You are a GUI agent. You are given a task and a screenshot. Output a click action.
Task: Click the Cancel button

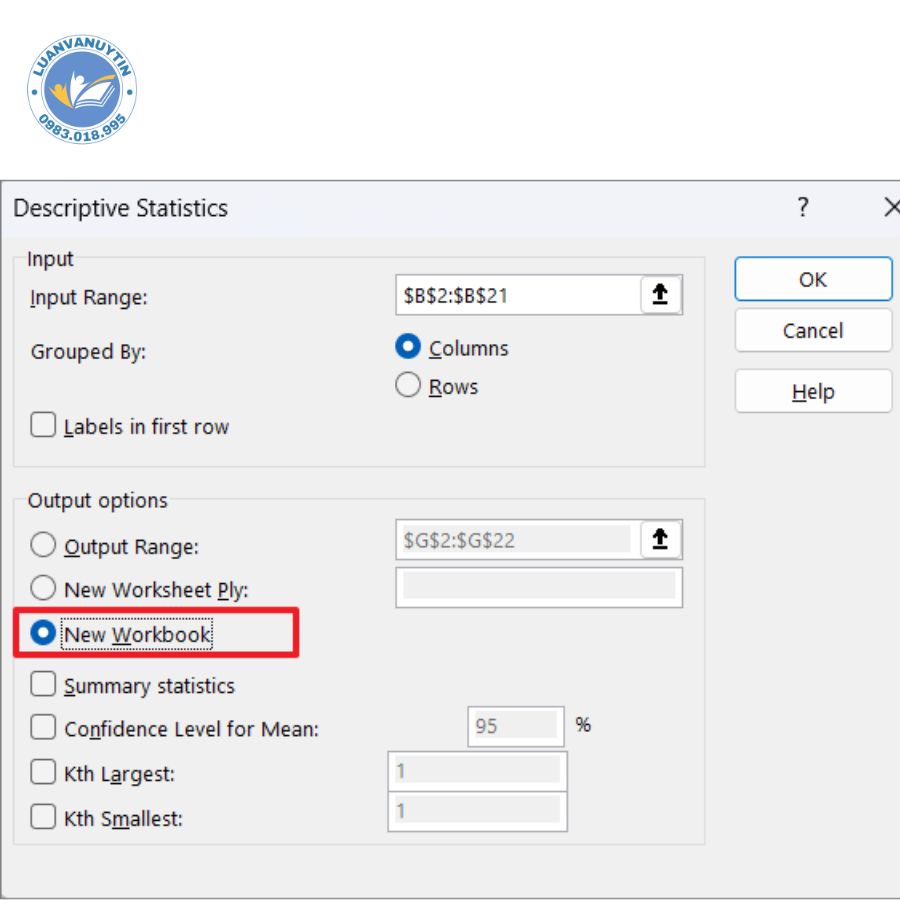click(x=812, y=331)
